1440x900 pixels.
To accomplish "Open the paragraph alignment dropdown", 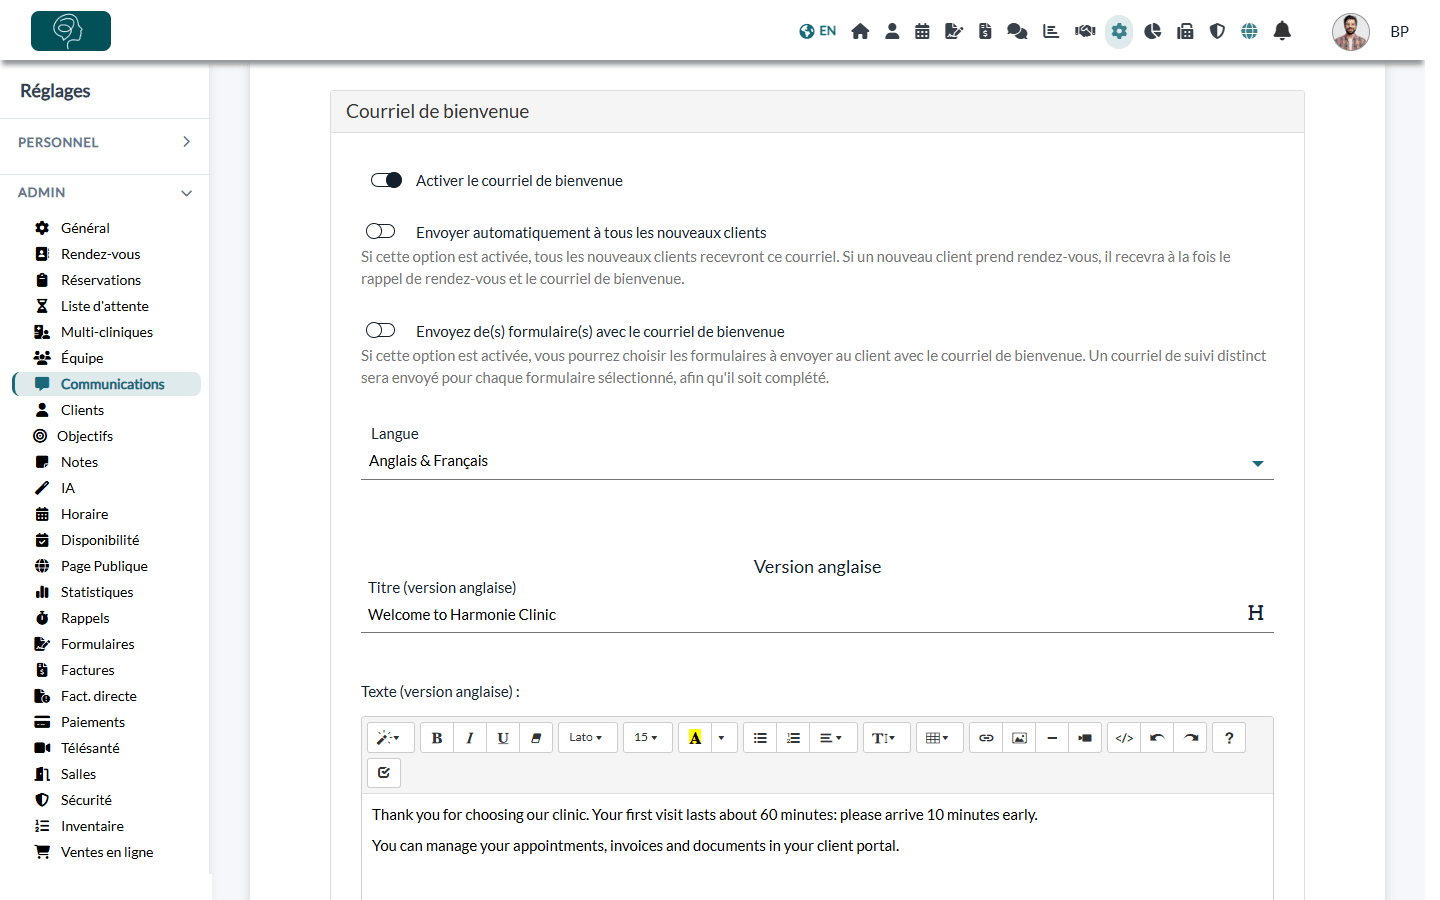I will point(832,738).
